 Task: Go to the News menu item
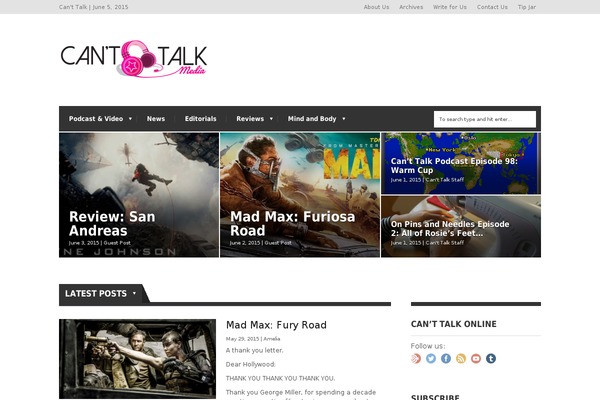[156, 119]
